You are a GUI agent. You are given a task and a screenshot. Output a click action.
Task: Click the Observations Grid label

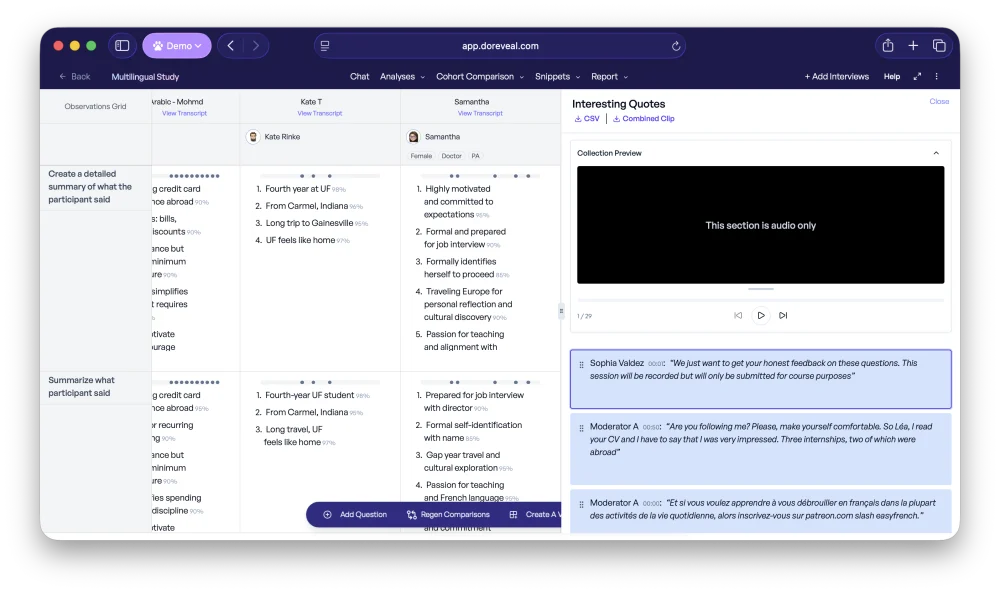(95, 106)
